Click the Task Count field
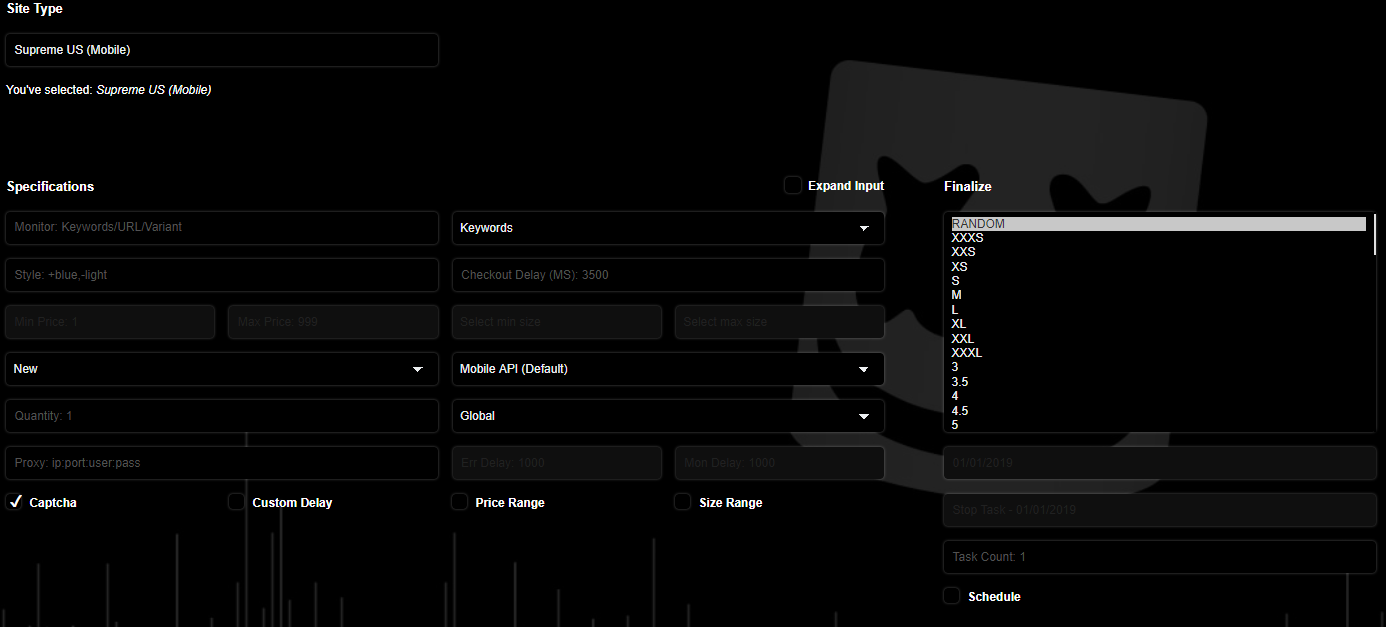Image resolution: width=1386 pixels, height=627 pixels. (1160, 557)
